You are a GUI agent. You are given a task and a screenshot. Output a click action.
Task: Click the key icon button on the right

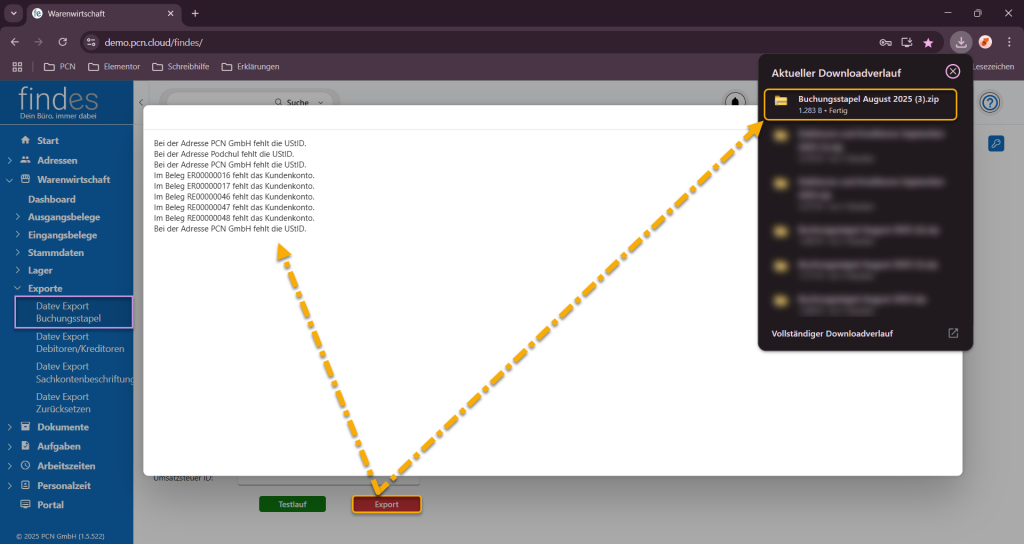[x=996, y=144]
